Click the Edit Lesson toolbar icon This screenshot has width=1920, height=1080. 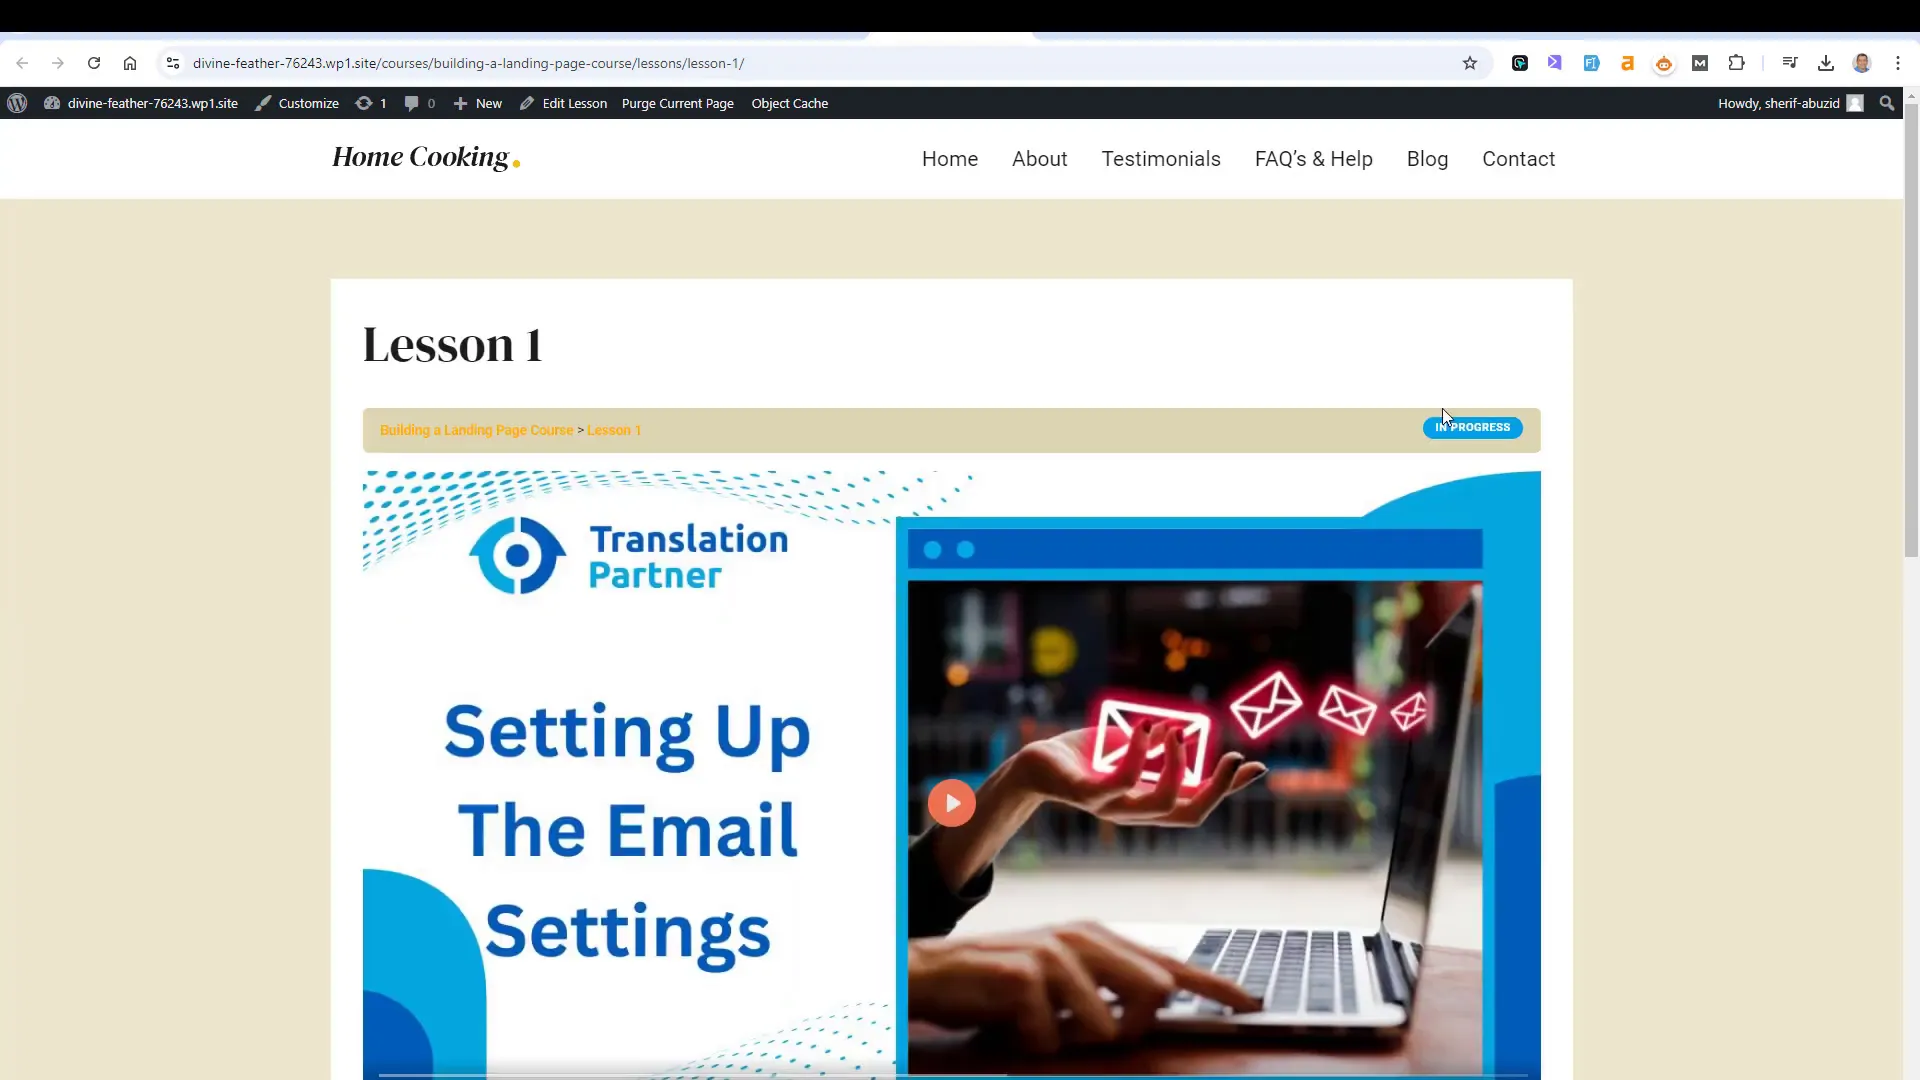[563, 103]
